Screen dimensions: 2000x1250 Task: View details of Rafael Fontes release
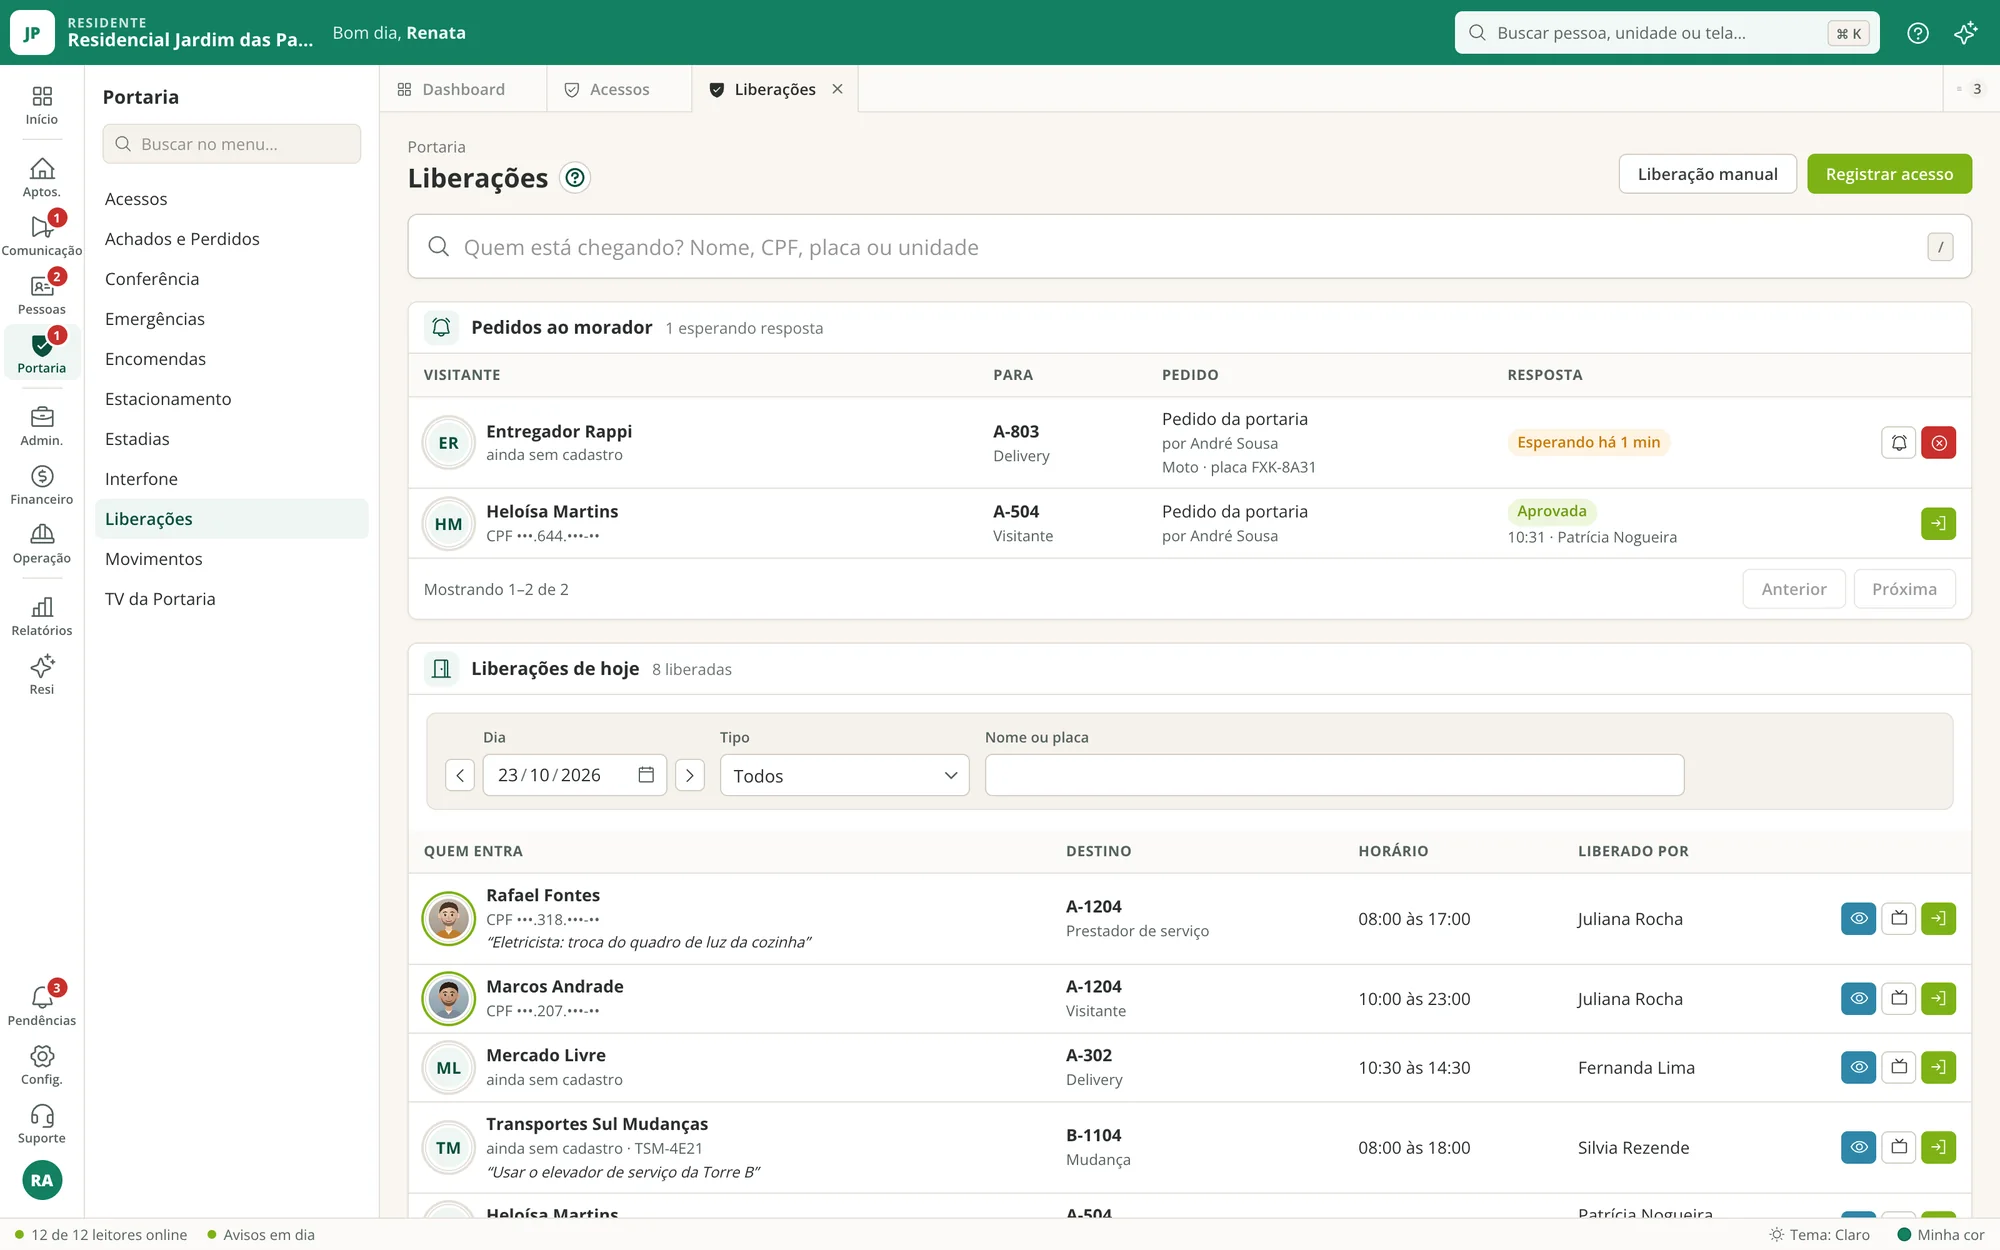1858,919
